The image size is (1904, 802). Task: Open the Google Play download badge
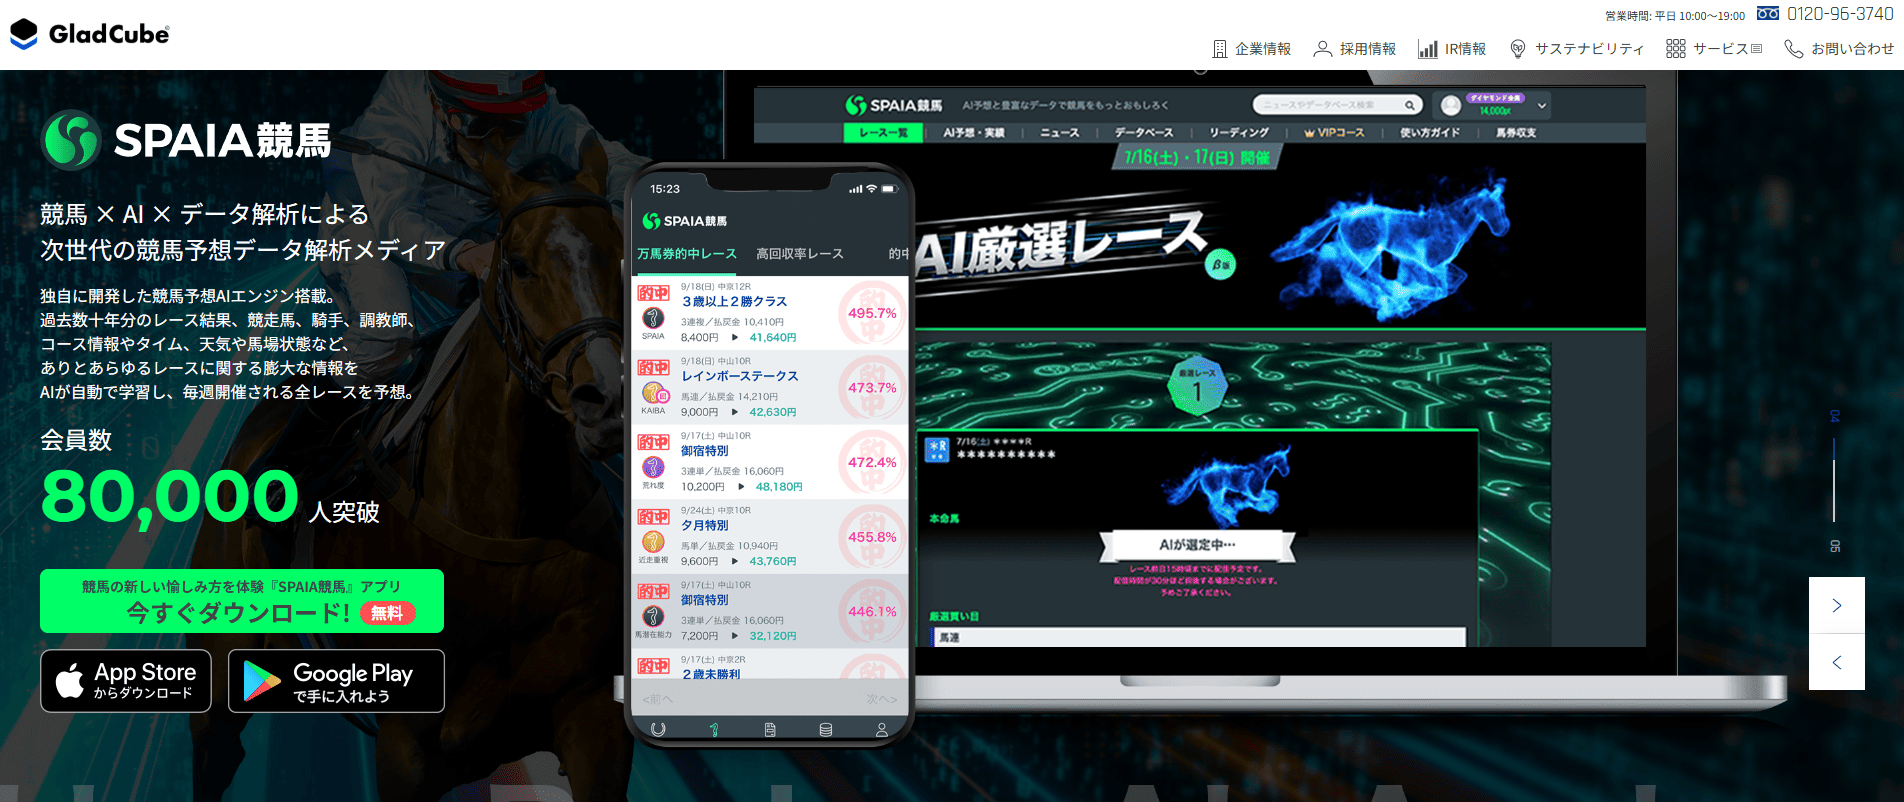pyautogui.click(x=336, y=681)
